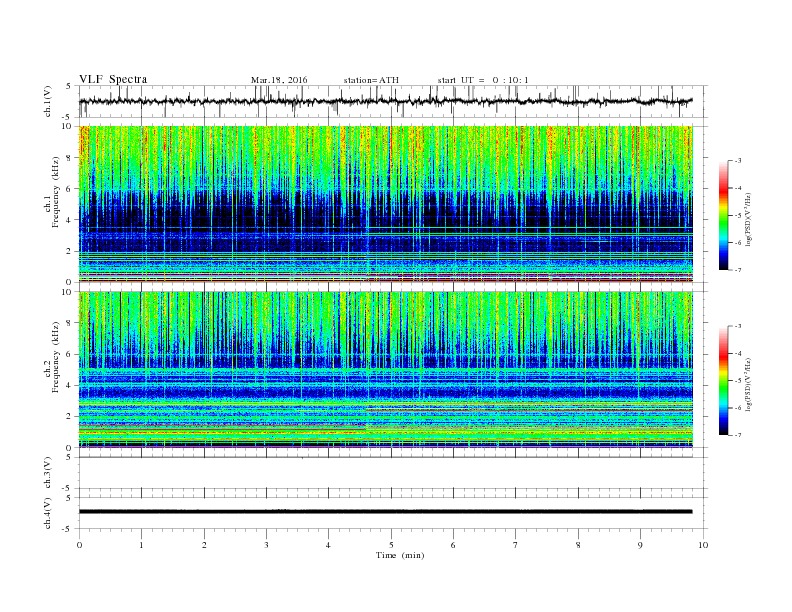The width and height of the screenshot is (792, 612).
Task: Click time axis tick label "6"
Action: [453, 545]
